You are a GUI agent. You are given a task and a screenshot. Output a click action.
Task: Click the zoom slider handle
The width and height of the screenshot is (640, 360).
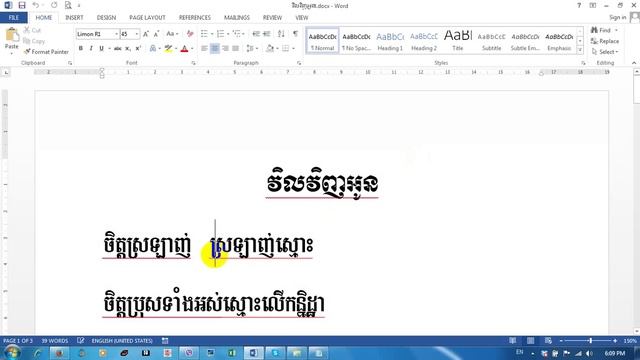[590, 340]
